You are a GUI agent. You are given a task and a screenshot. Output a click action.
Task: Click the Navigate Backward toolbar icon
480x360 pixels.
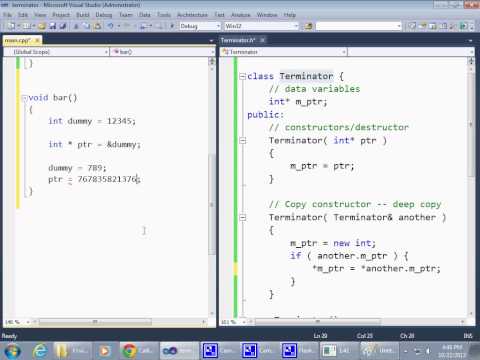[144, 26]
